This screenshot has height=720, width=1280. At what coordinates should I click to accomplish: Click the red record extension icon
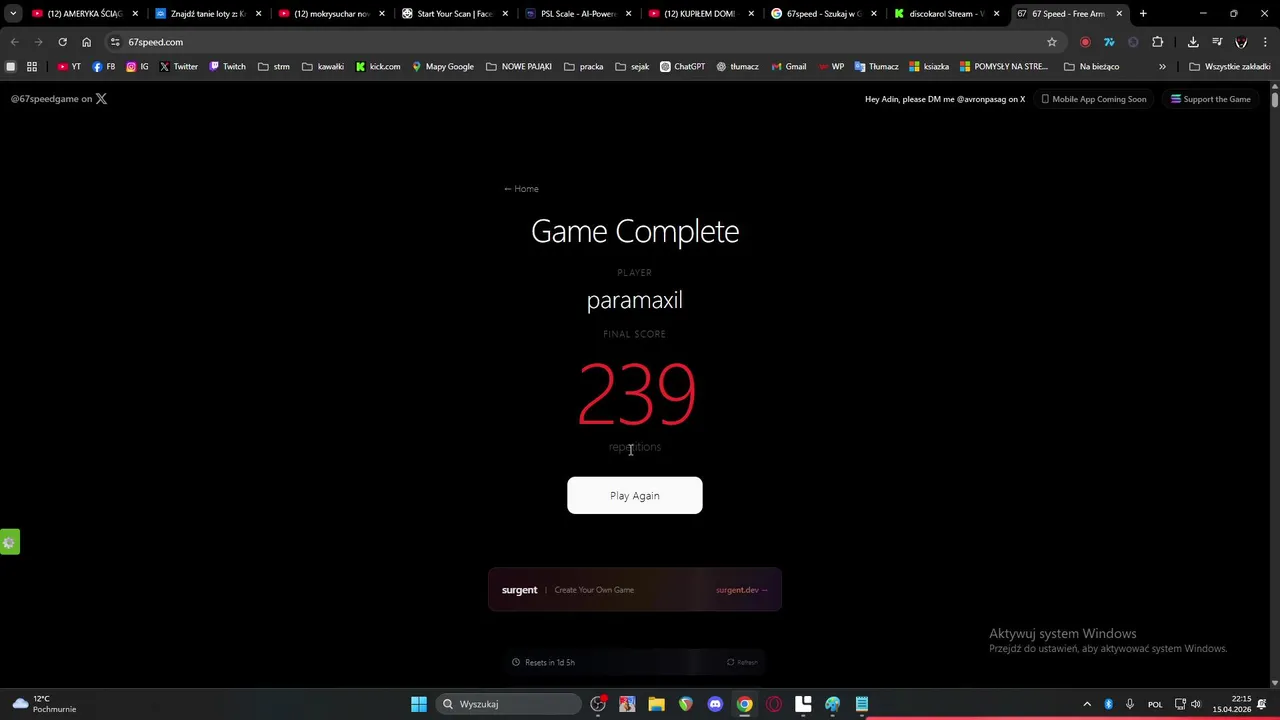click(1085, 42)
